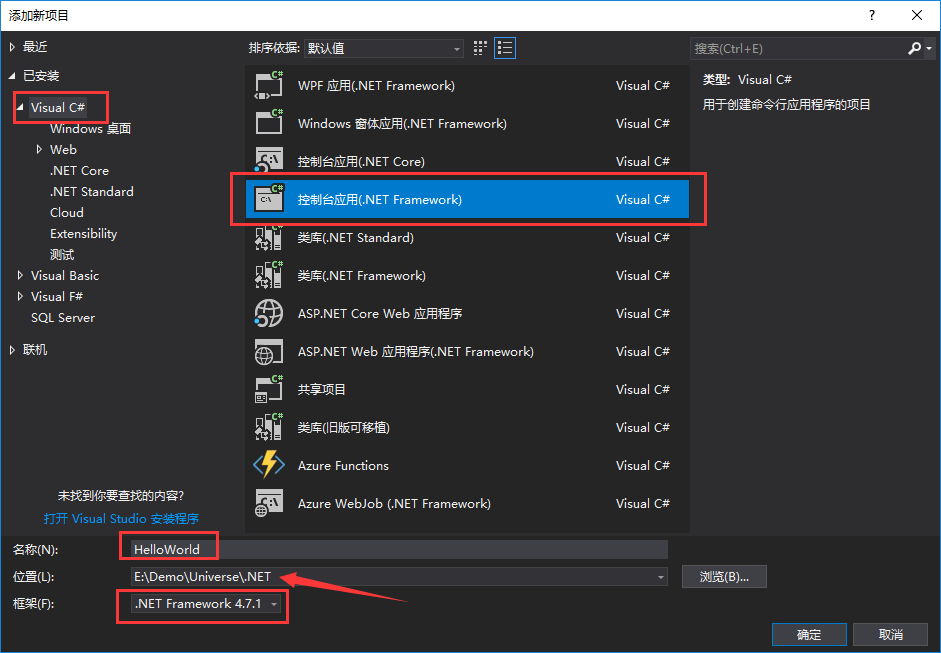The height and width of the screenshot is (653, 941).
Task: Click the search magnifier icon
Action: 914,48
